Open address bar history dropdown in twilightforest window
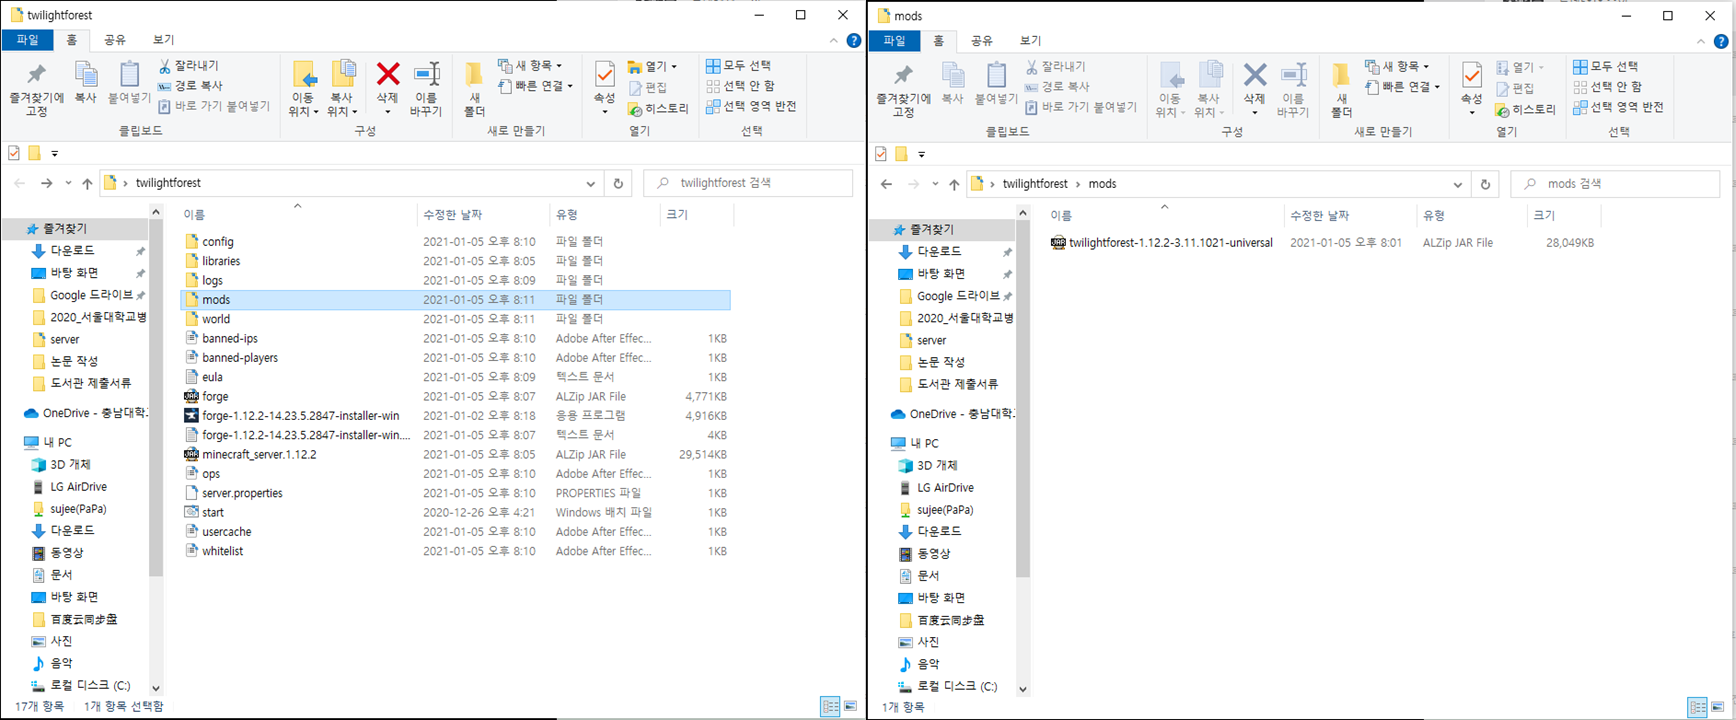 point(590,183)
